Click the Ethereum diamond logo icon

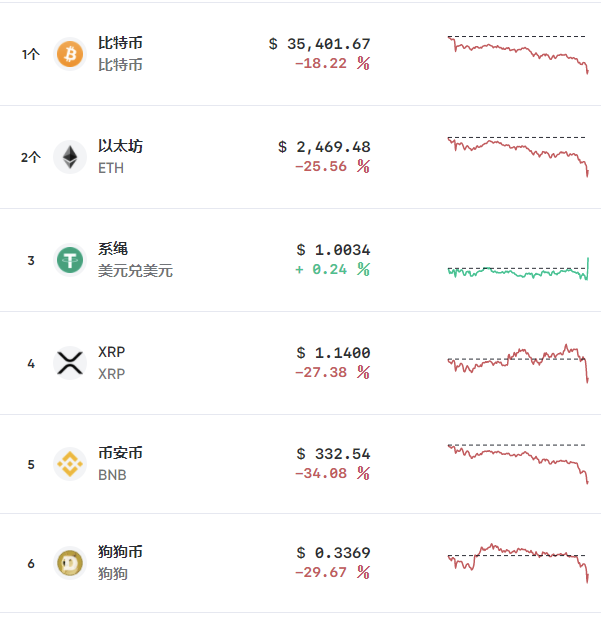point(70,157)
